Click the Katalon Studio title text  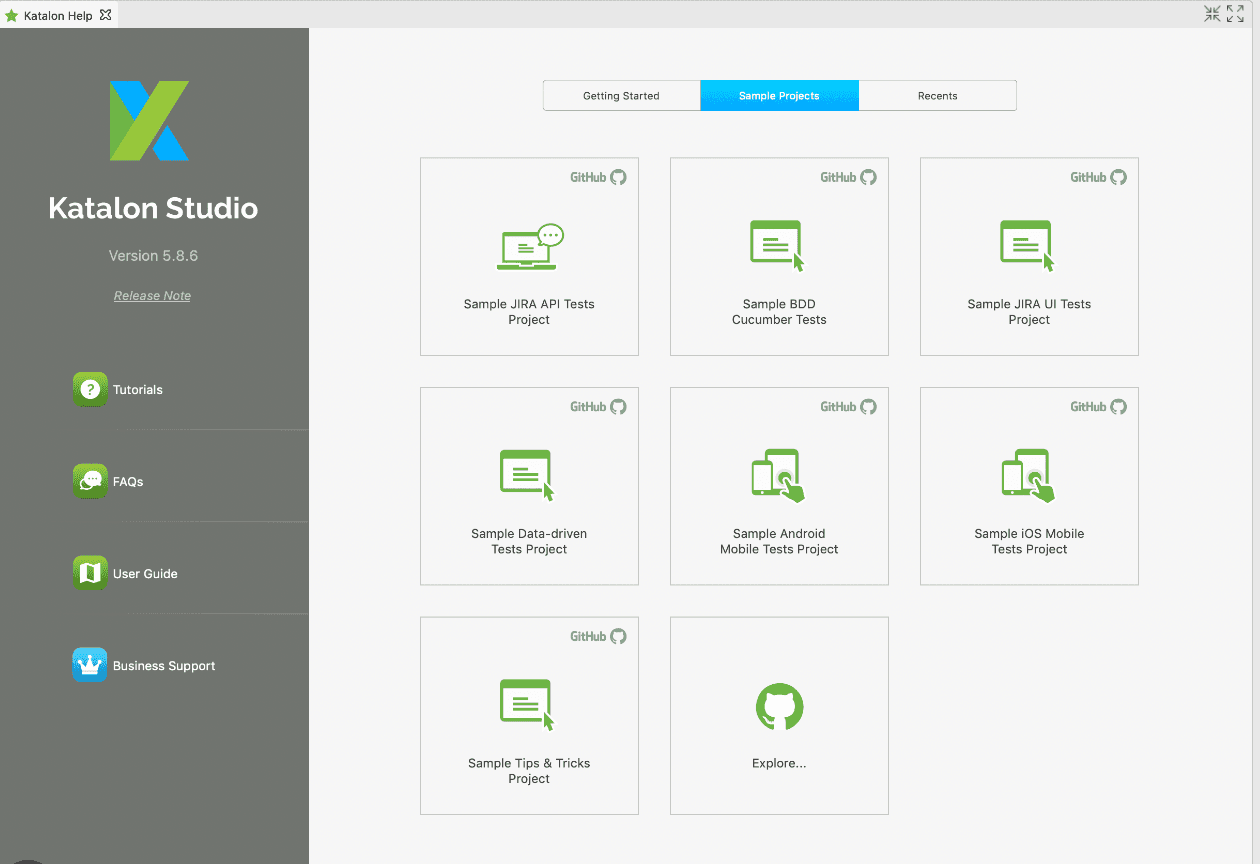pyautogui.click(x=153, y=208)
